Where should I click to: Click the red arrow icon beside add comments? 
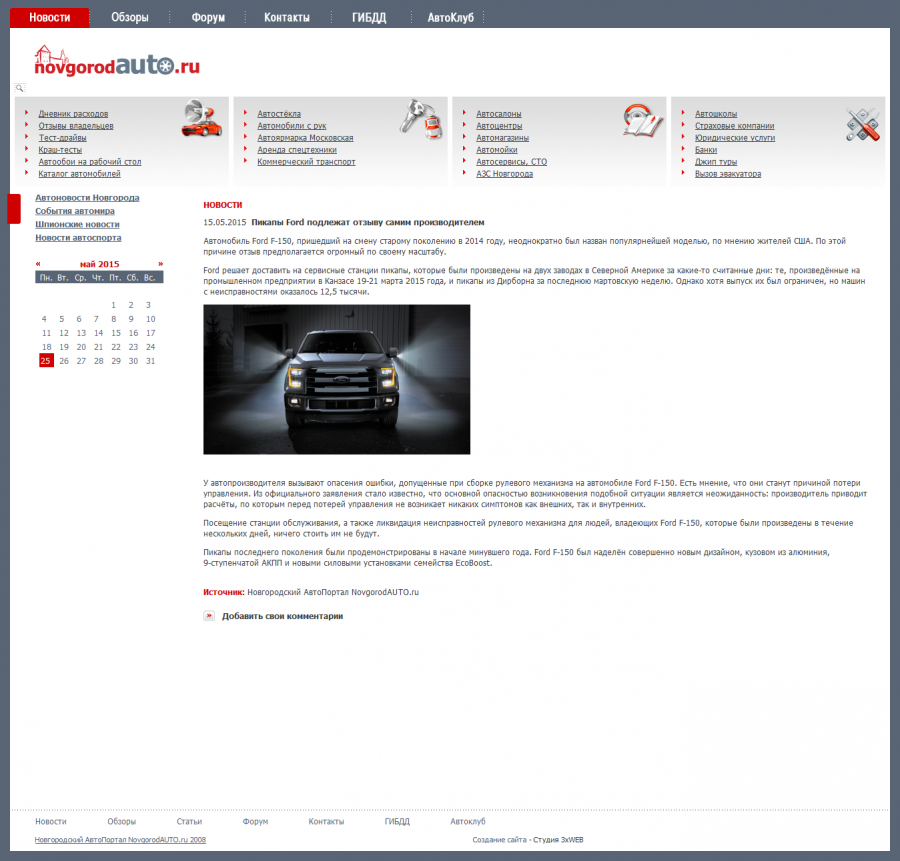pos(209,616)
